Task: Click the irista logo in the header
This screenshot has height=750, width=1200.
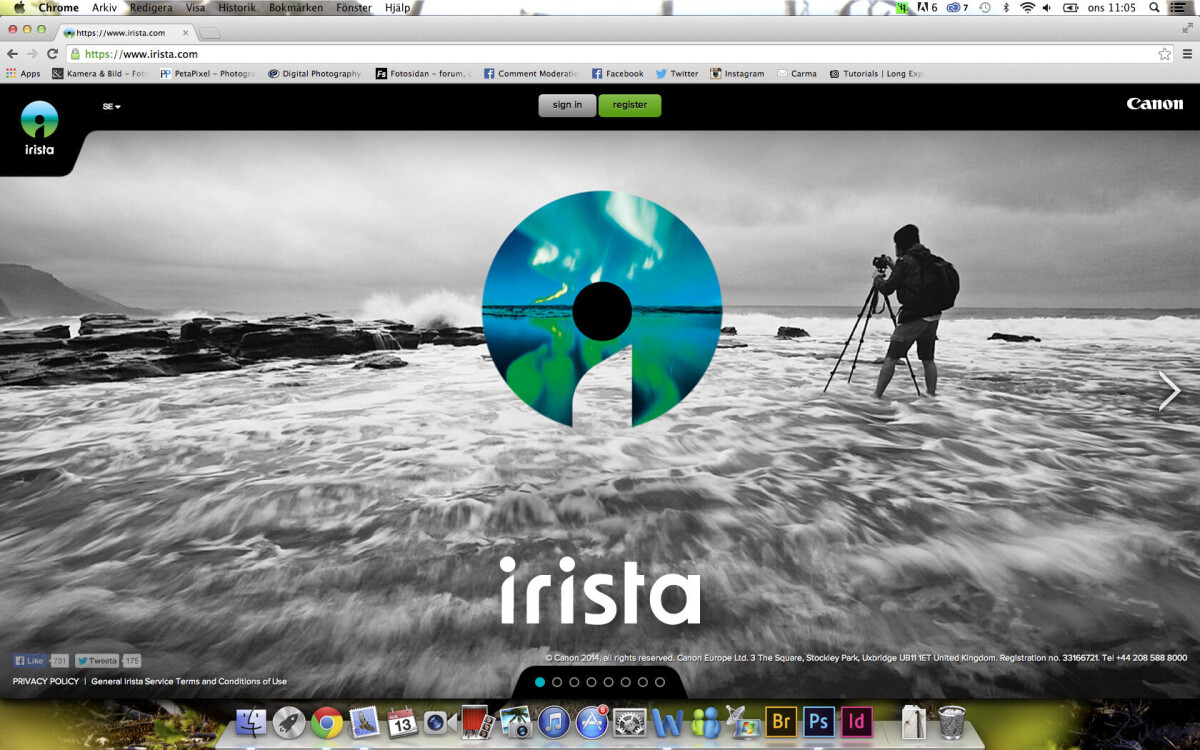Action: [x=40, y=128]
